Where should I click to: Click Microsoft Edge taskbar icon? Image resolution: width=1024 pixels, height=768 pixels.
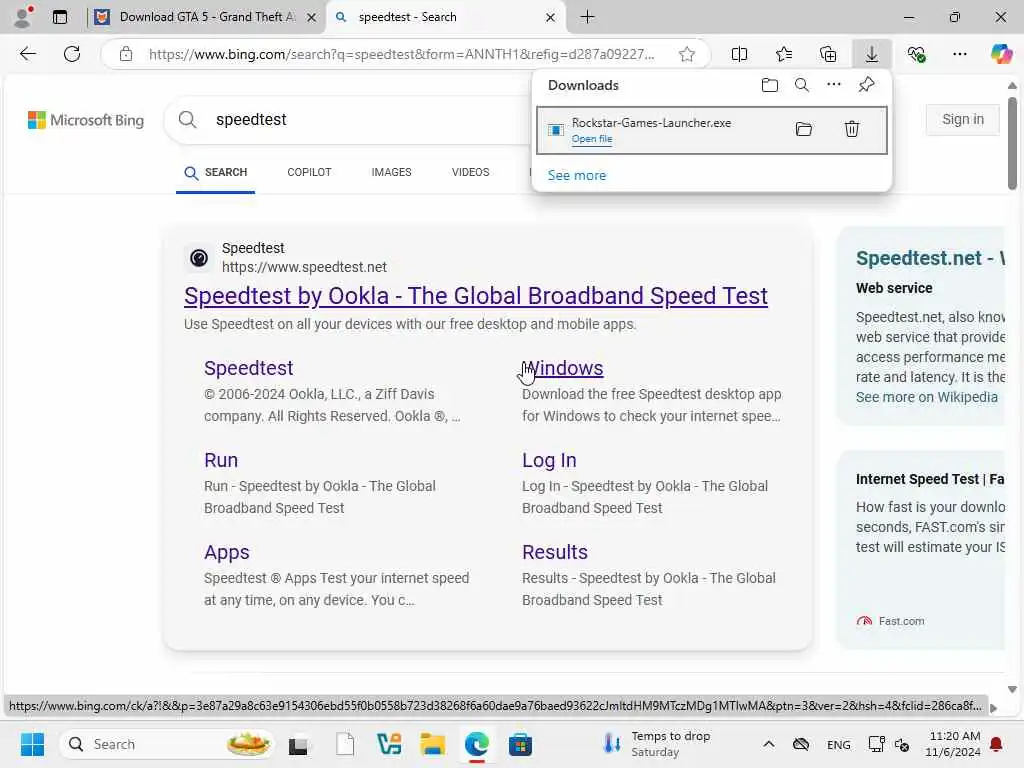477,744
